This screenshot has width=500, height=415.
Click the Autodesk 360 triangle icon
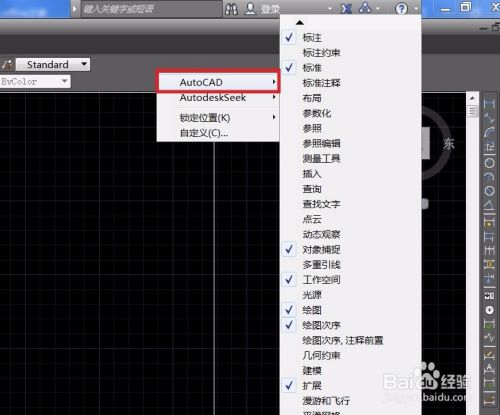[365, 8]
